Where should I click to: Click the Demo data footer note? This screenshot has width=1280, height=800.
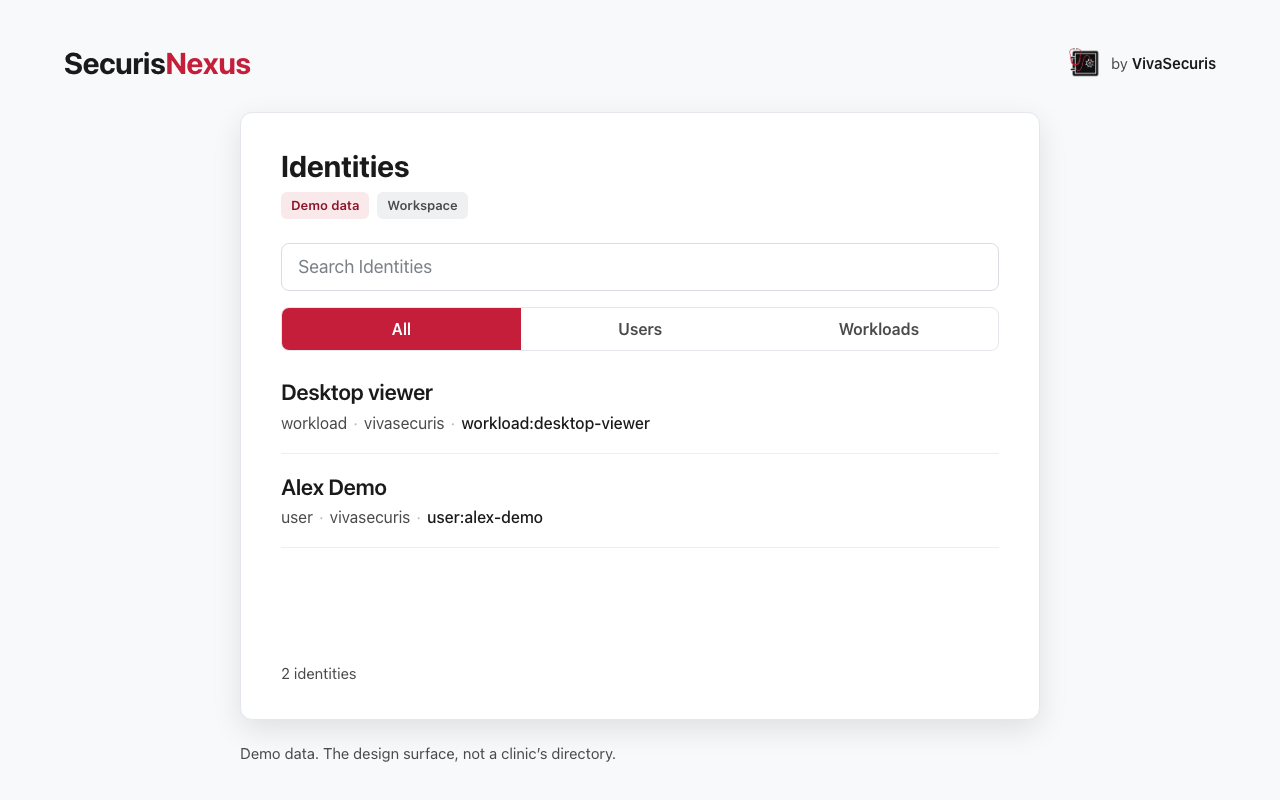(428, 753)
